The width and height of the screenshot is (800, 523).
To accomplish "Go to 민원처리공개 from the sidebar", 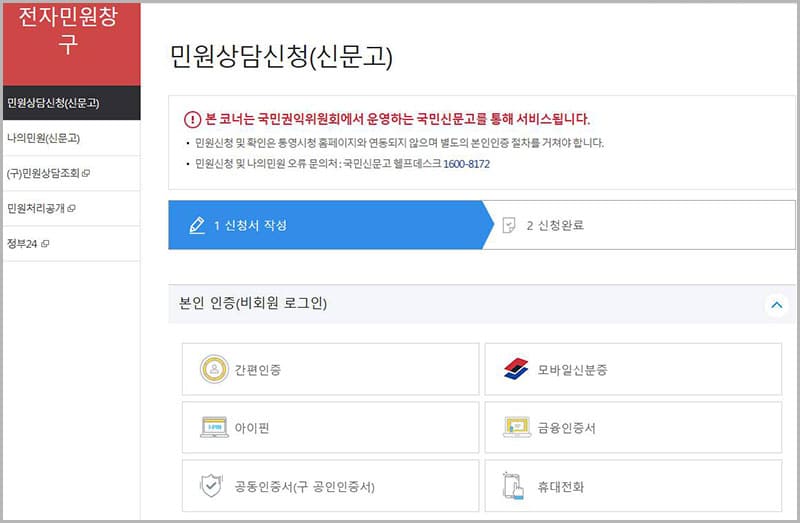I will coord(35,209).
